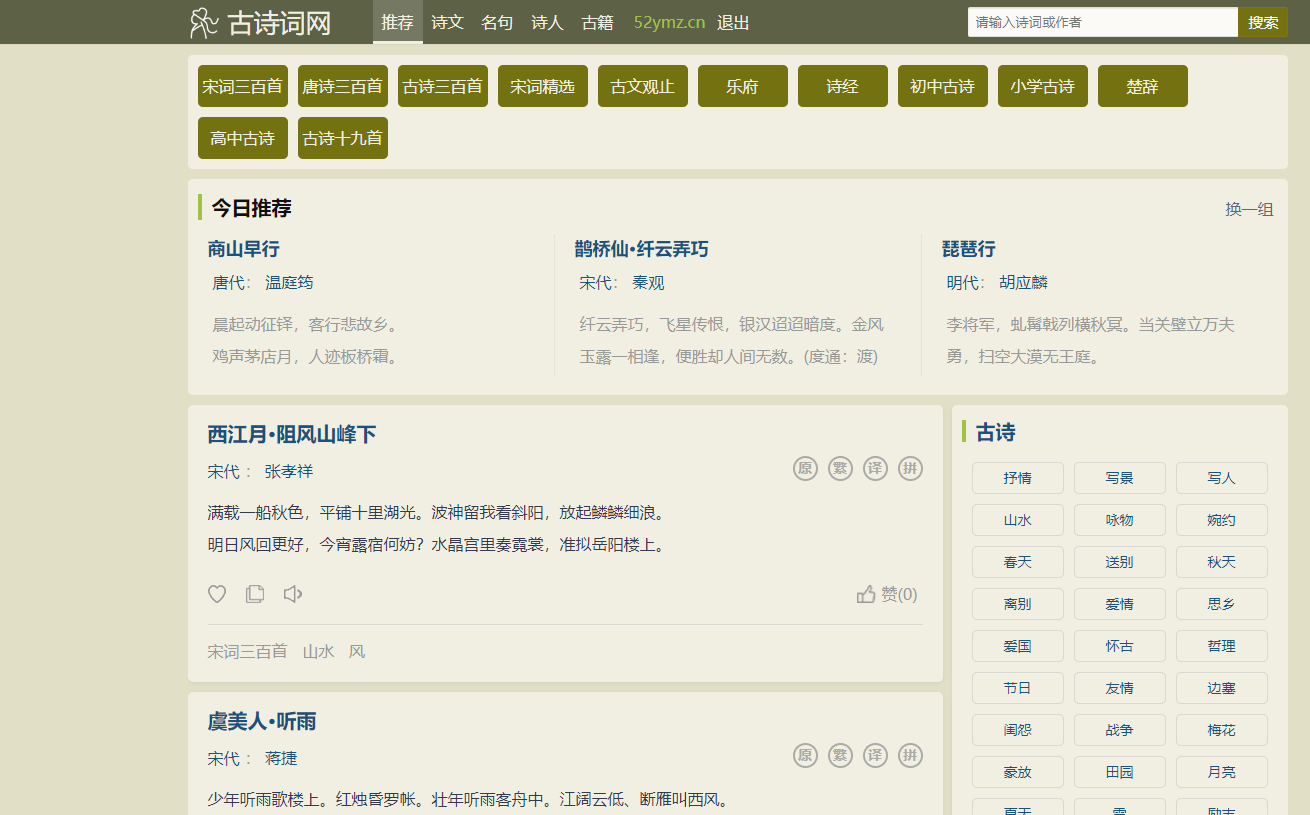
Task: Focus the poem search input field
Action: [x=1102, y=22]
